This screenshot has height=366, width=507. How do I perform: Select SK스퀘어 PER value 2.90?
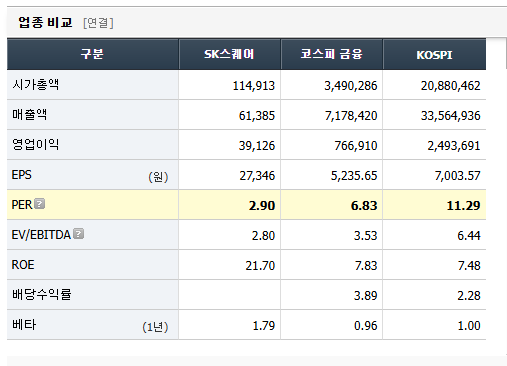(262, 206)
